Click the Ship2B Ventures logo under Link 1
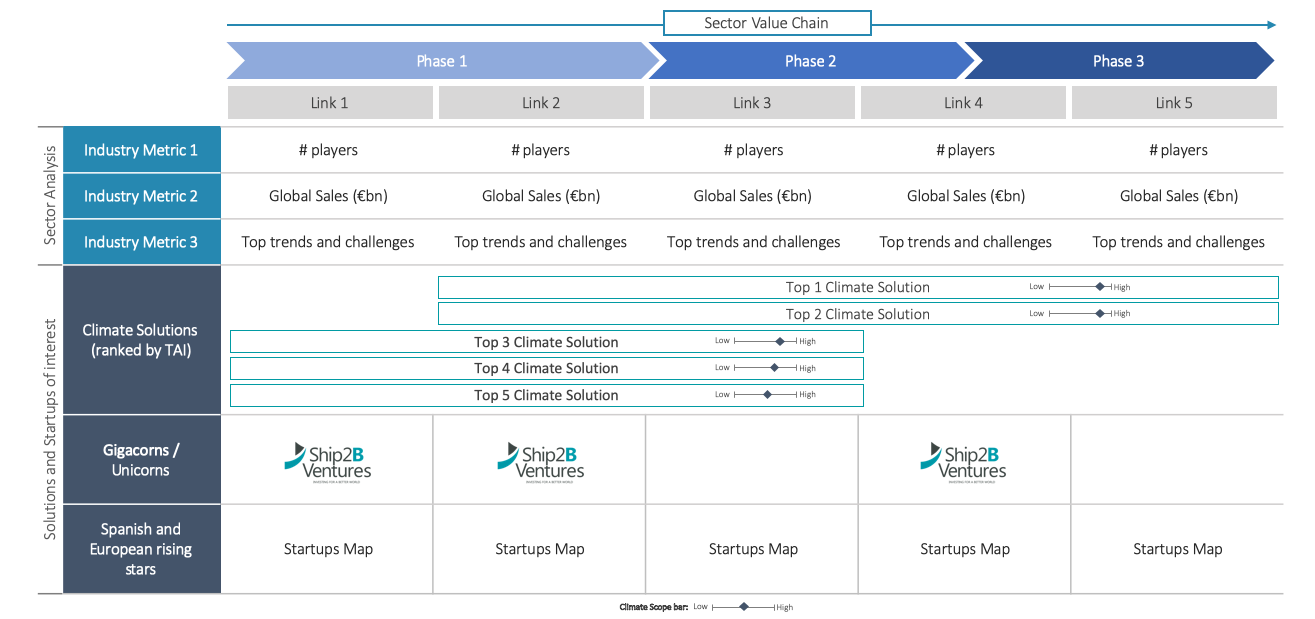Screen dimensions: 1315x619 327,461
